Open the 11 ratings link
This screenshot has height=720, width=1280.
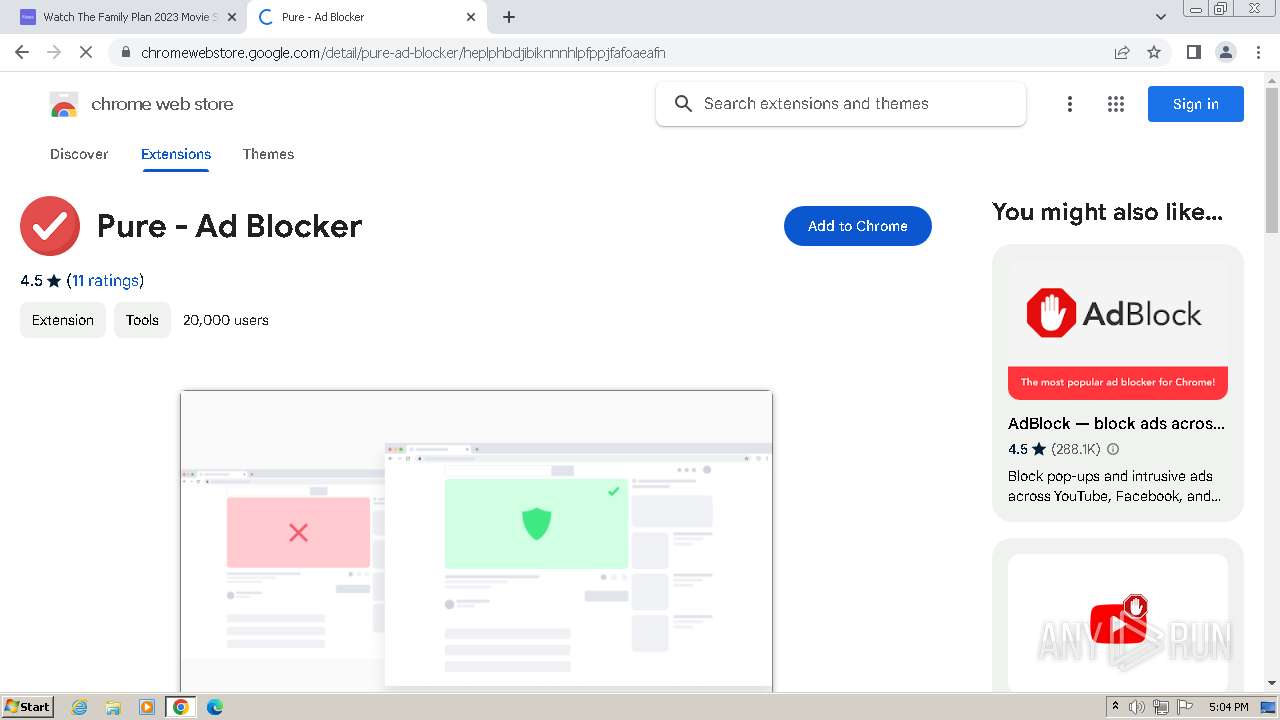coord(105,281)
